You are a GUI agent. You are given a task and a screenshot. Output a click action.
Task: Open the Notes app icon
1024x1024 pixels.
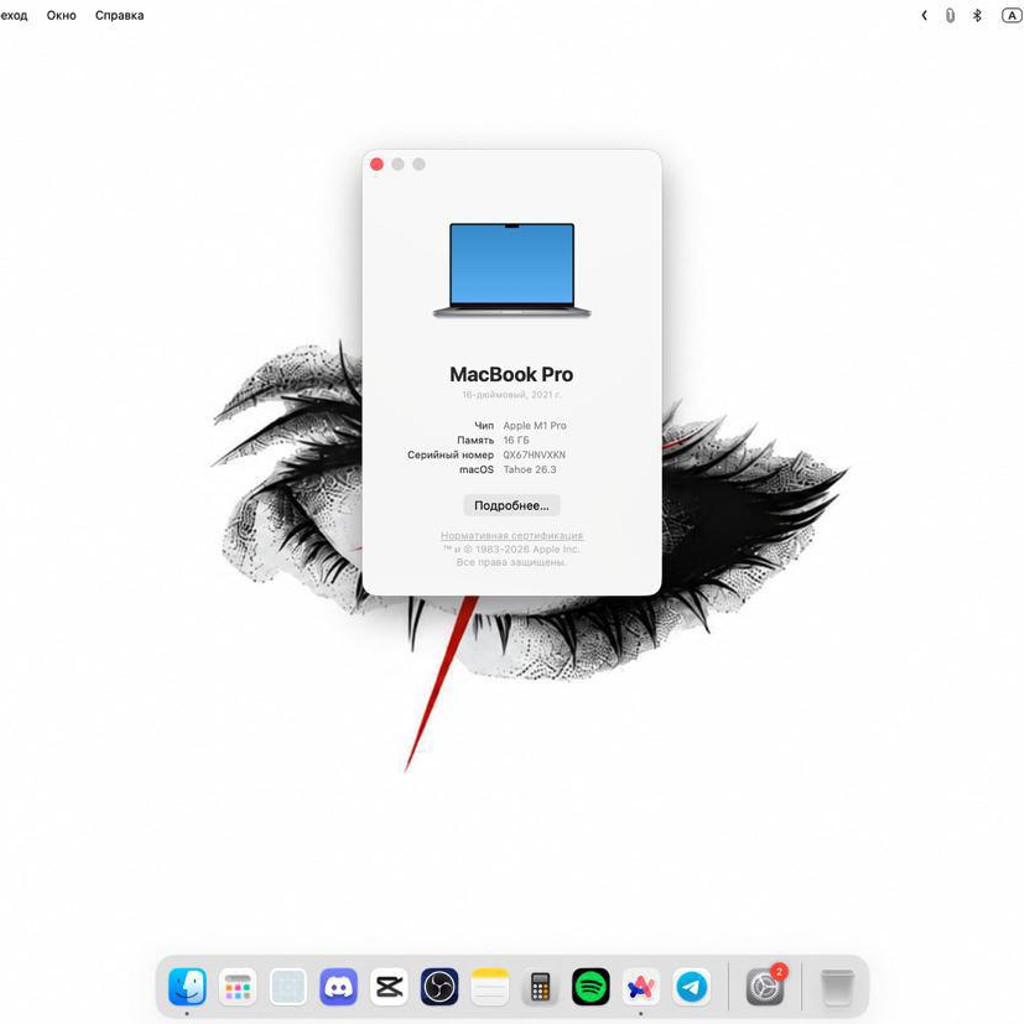tap(490, 986)
